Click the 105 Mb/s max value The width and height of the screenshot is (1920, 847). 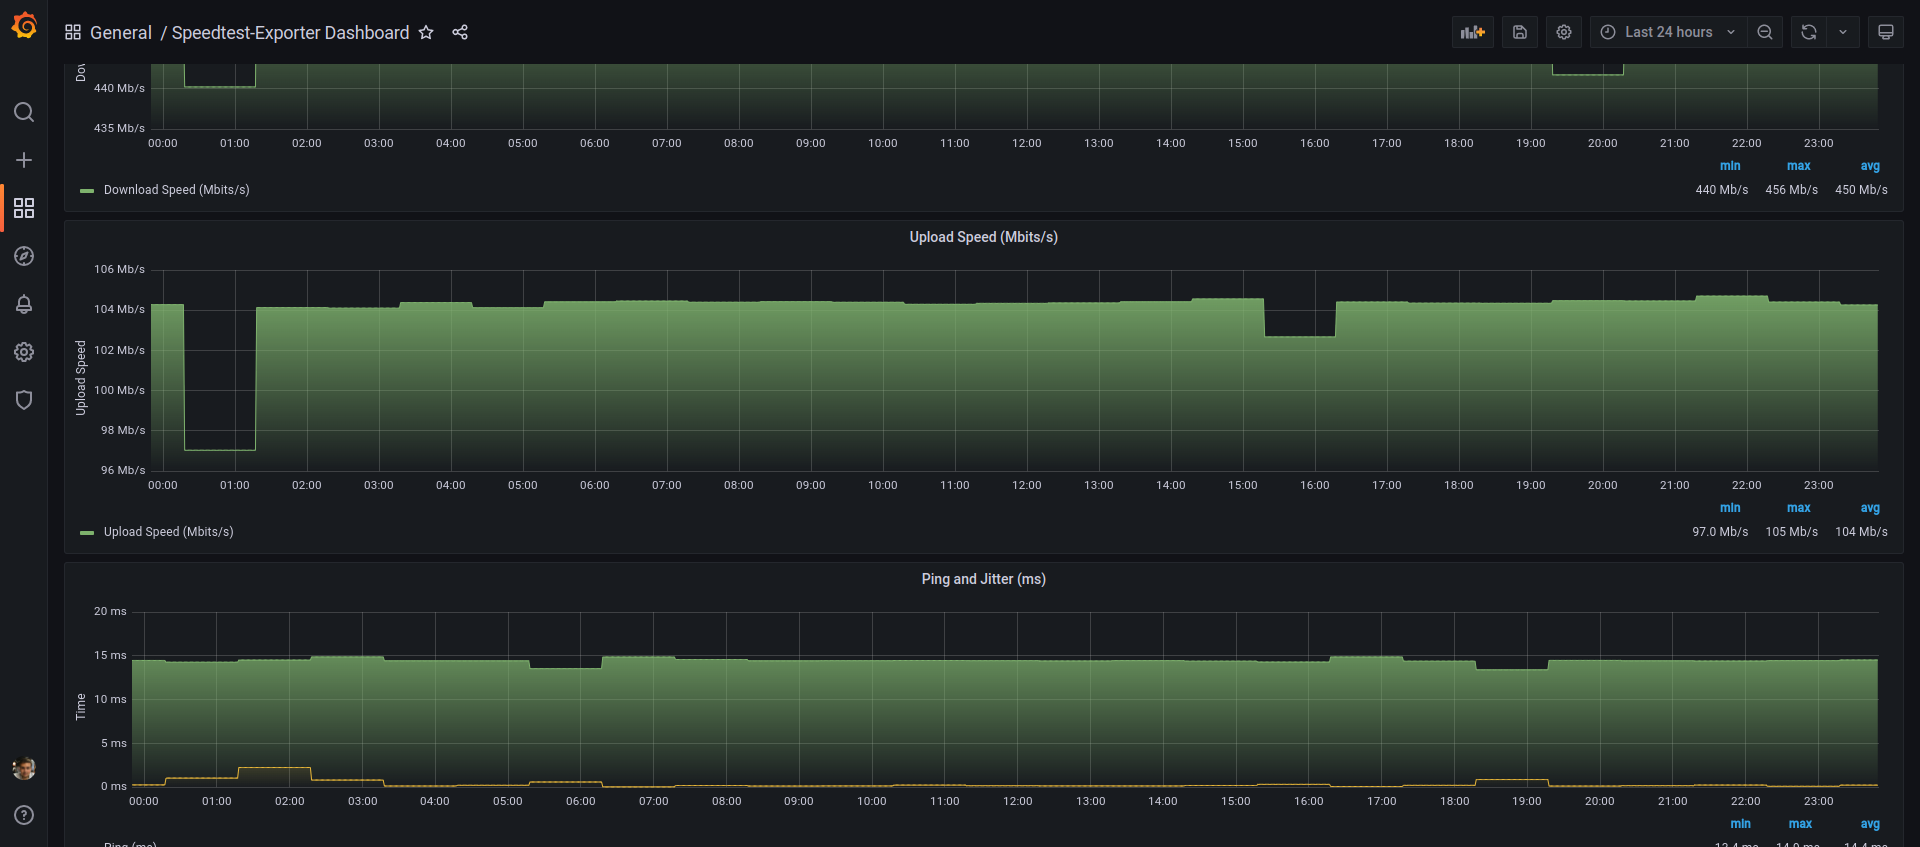point(1792,532)
